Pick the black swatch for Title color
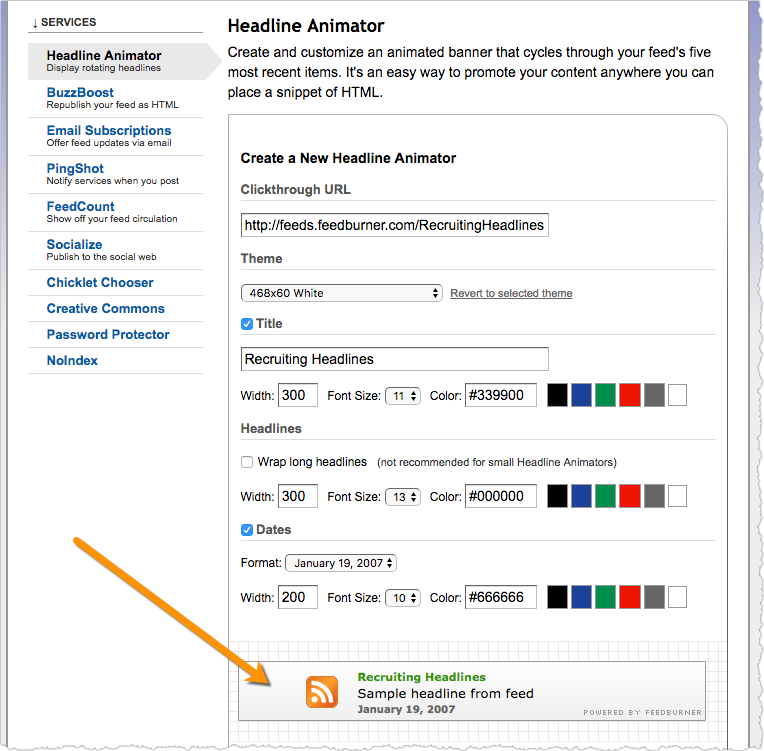Image resolution: width=764 pixels, height=751 pixels. (x=557, y=395)
